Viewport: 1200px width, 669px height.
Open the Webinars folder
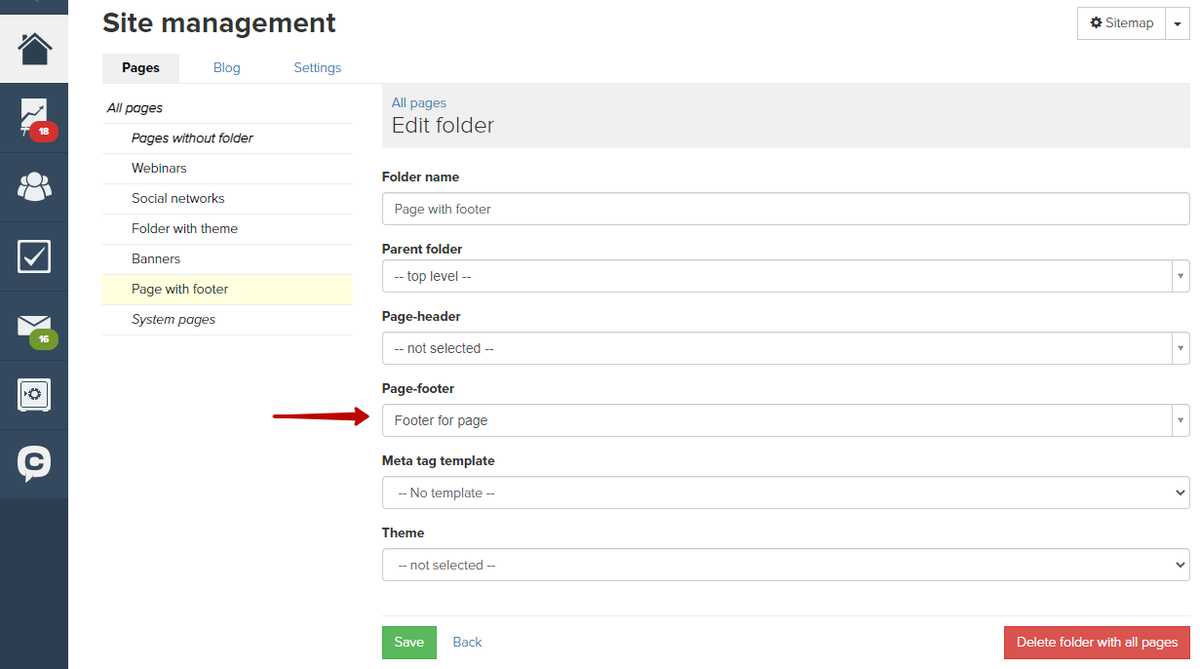tap(159, 168)
